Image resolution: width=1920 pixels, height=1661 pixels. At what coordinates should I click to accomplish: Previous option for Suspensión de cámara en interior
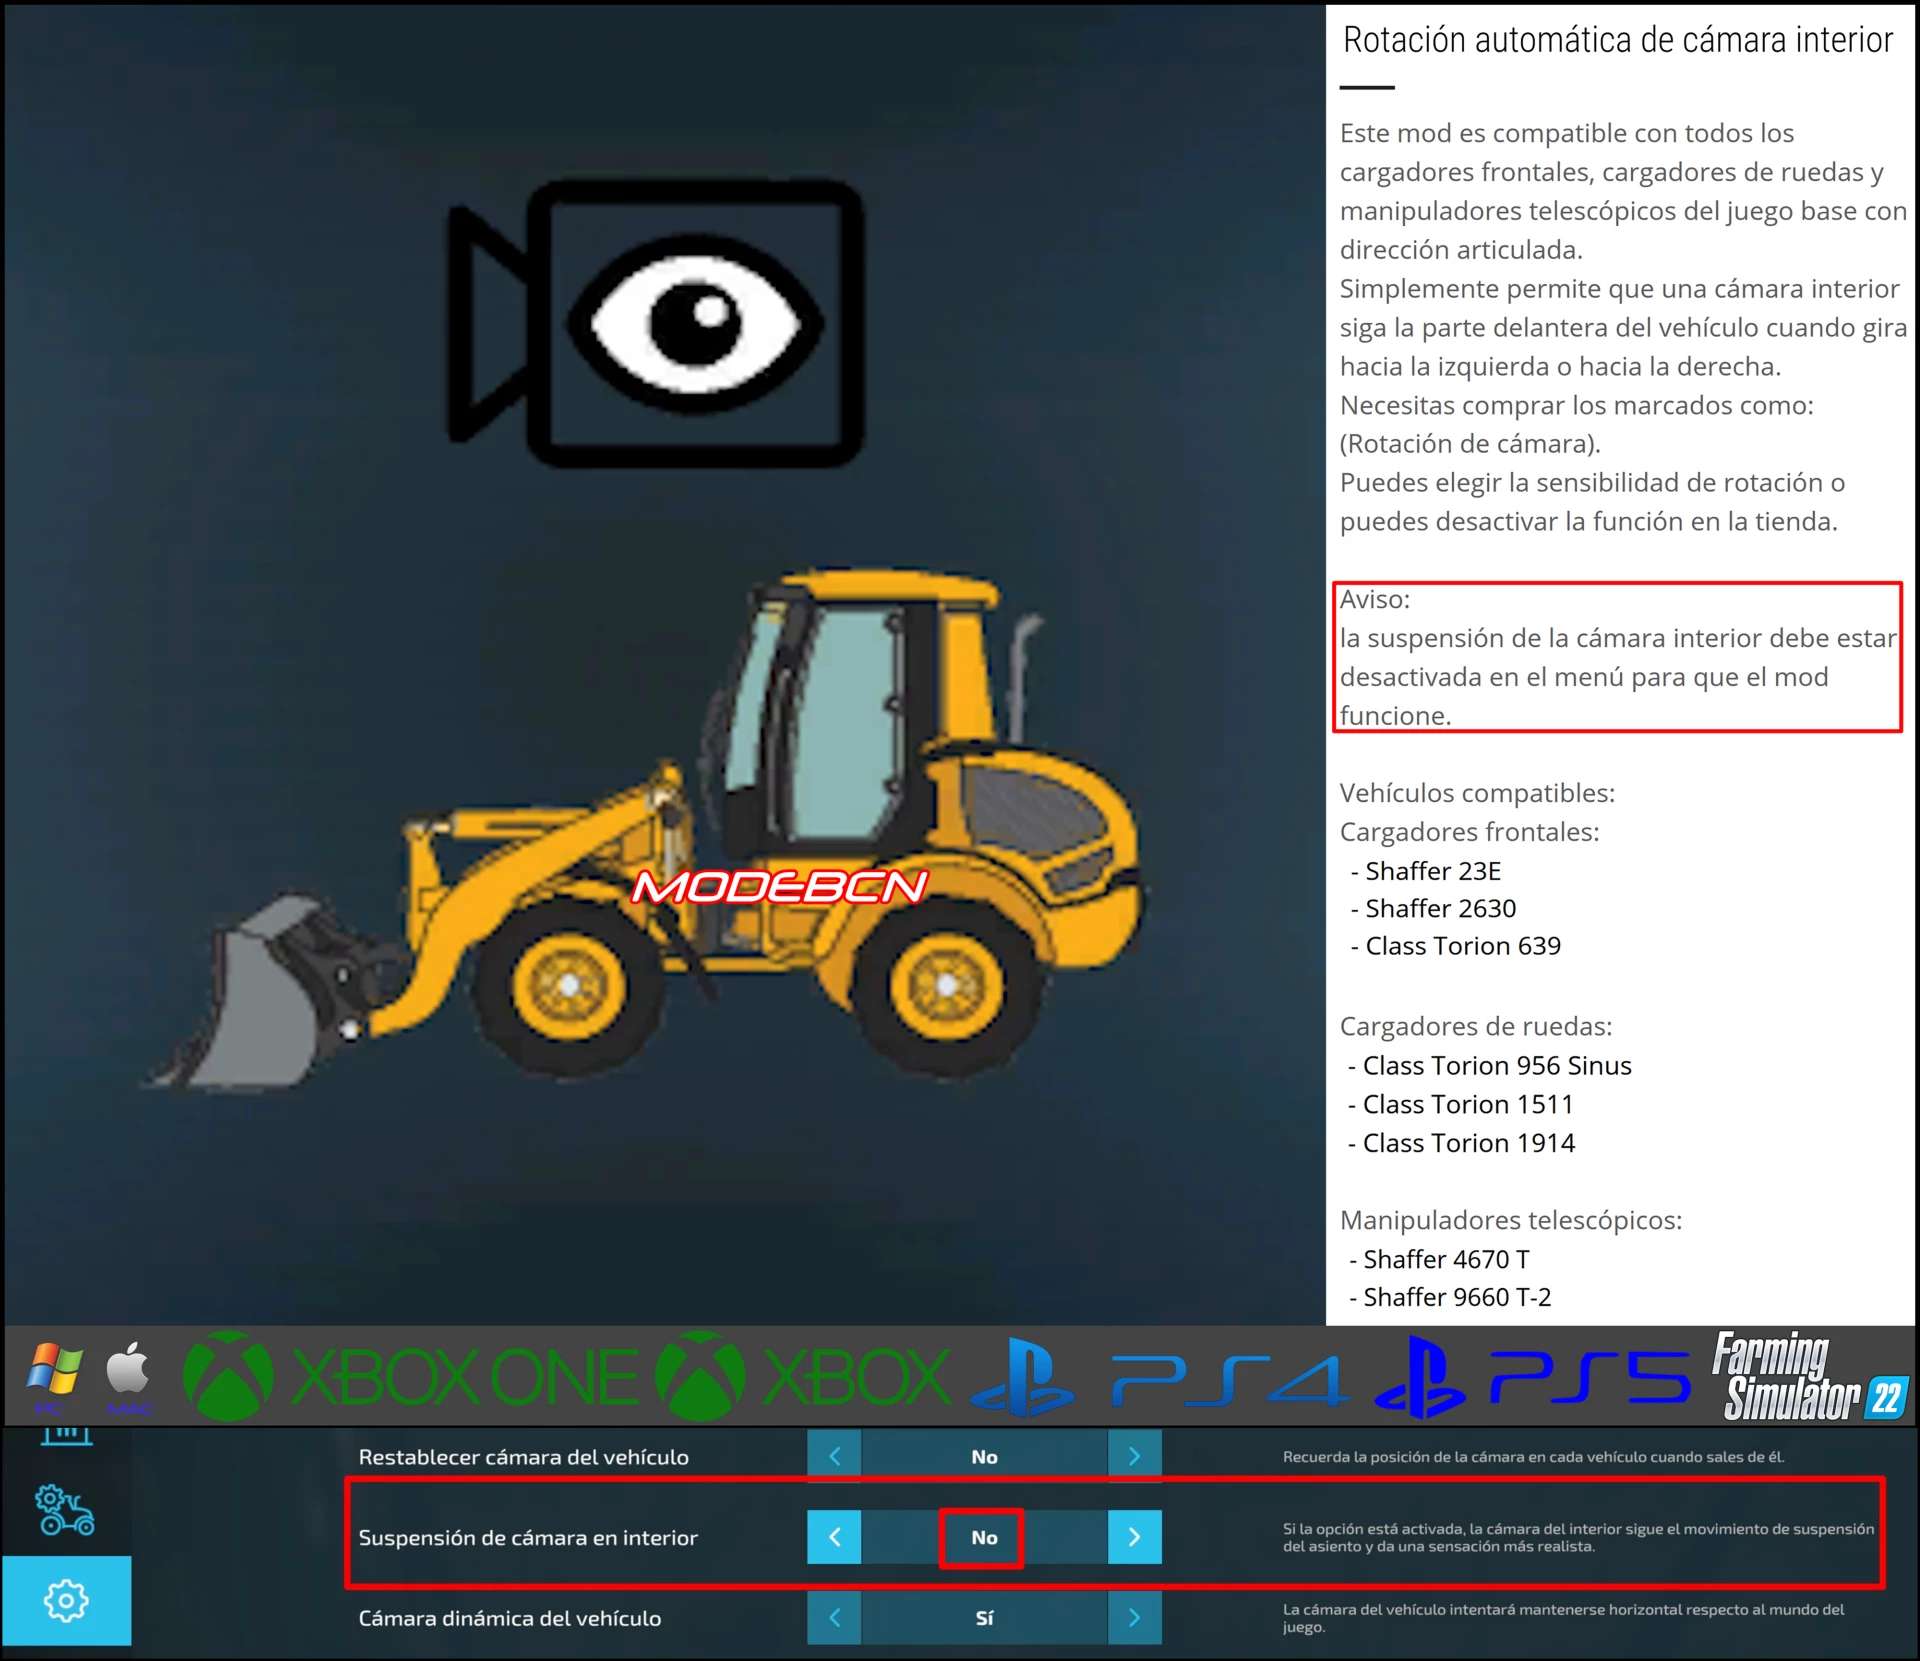[834, 1537]
